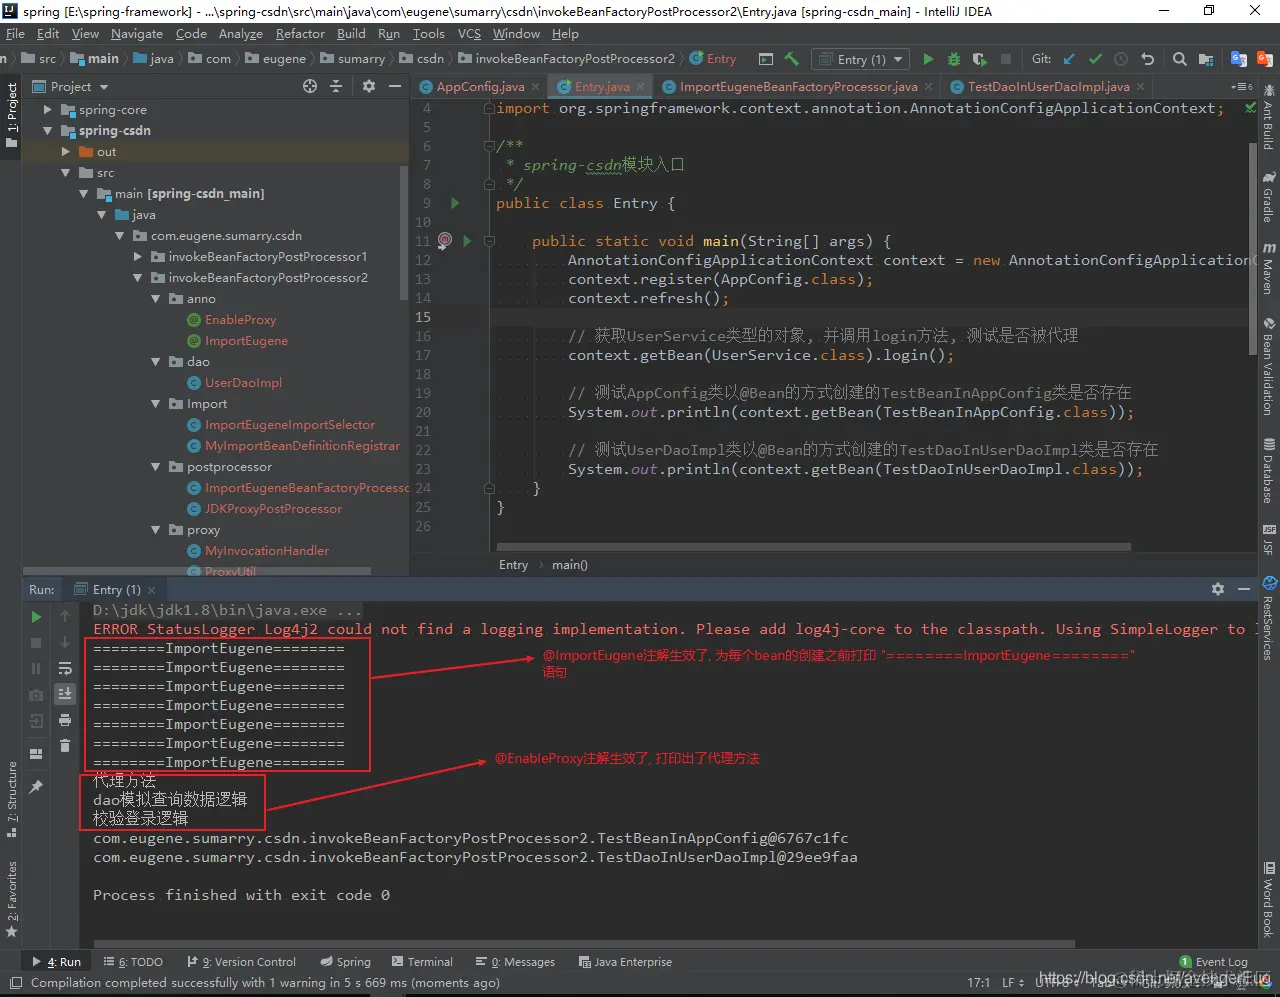Image resolution: width=1280 pixels, height=997 pixels.
Task: Switch to the TestDaoInUserDaoImpl.java tab
Action: (x=1048, y=87)
